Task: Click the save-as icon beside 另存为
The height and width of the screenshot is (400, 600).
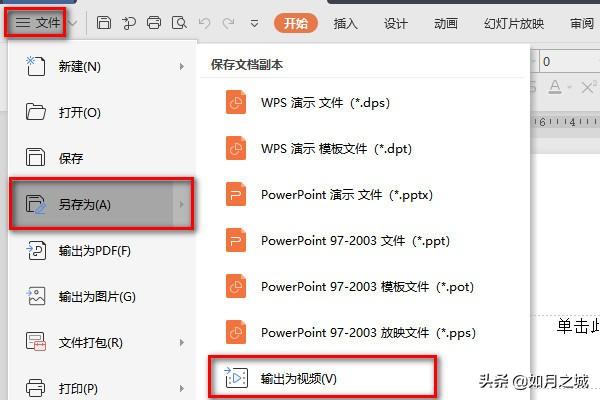Action: (36, 204)
